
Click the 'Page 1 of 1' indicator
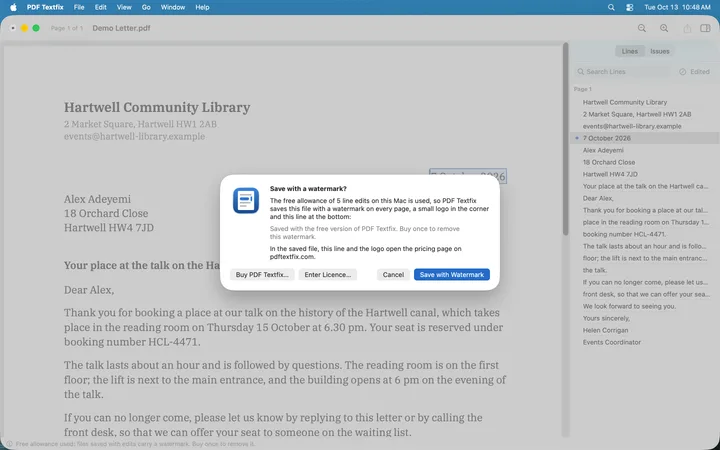click(67, 28)
